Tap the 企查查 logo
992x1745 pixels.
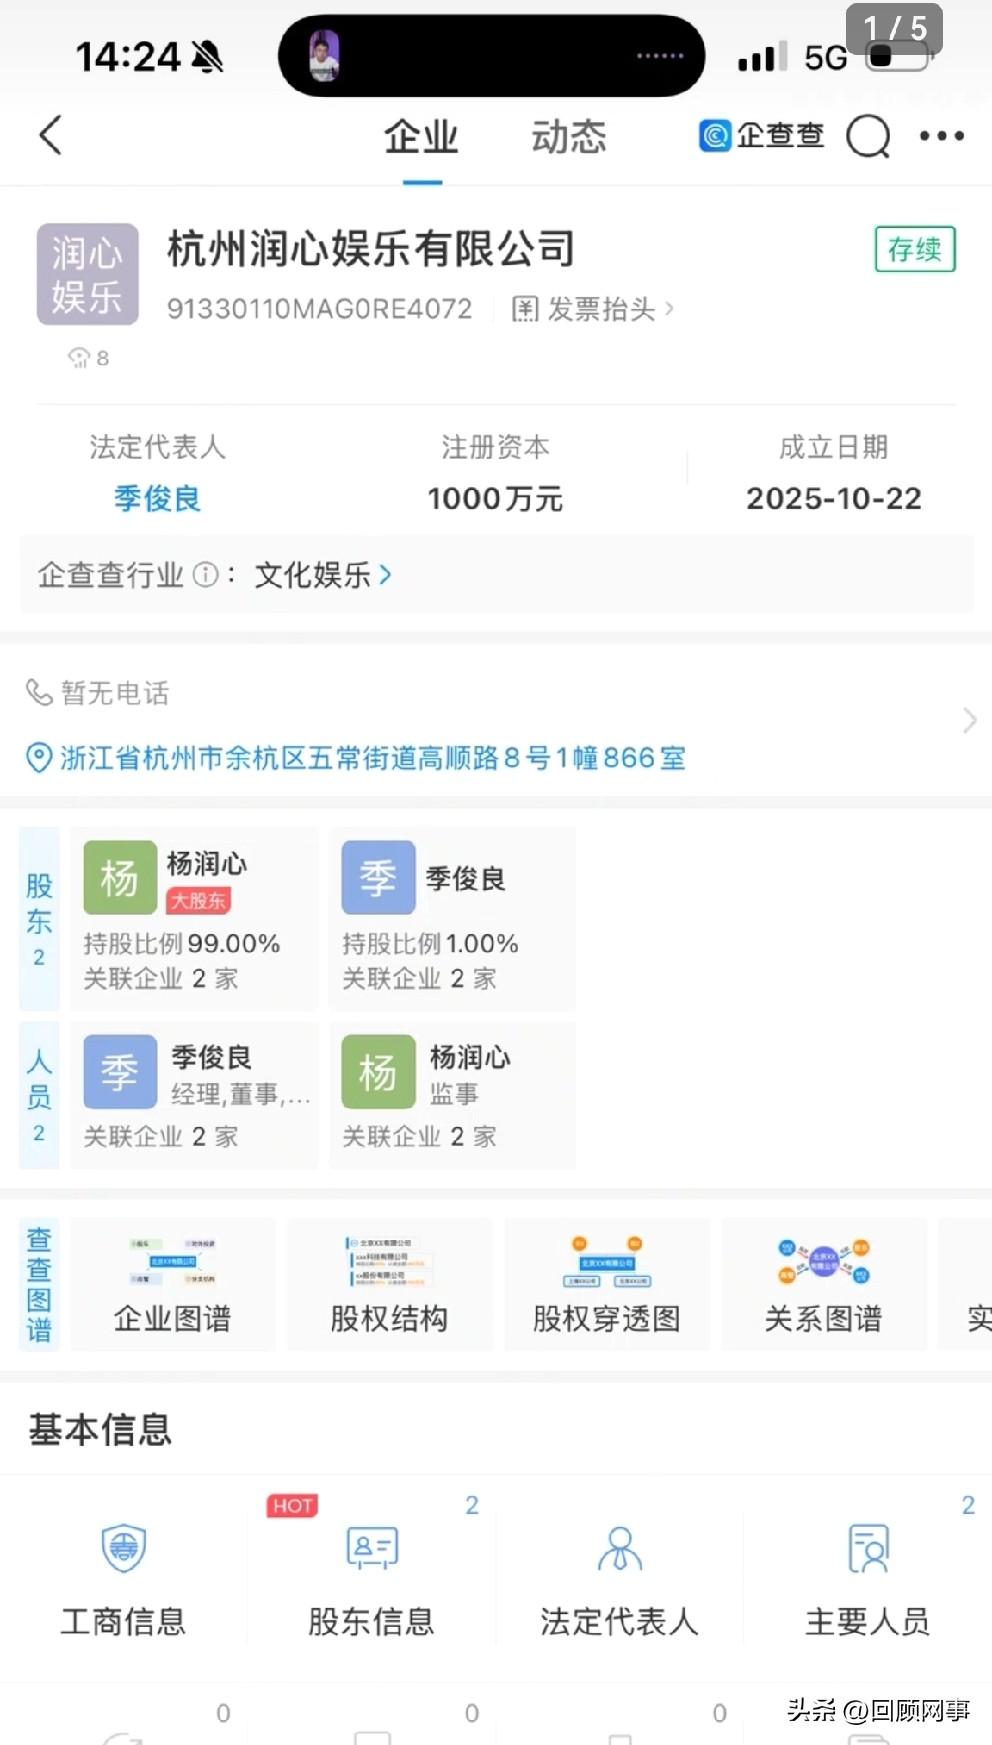(x=761, y=135)
